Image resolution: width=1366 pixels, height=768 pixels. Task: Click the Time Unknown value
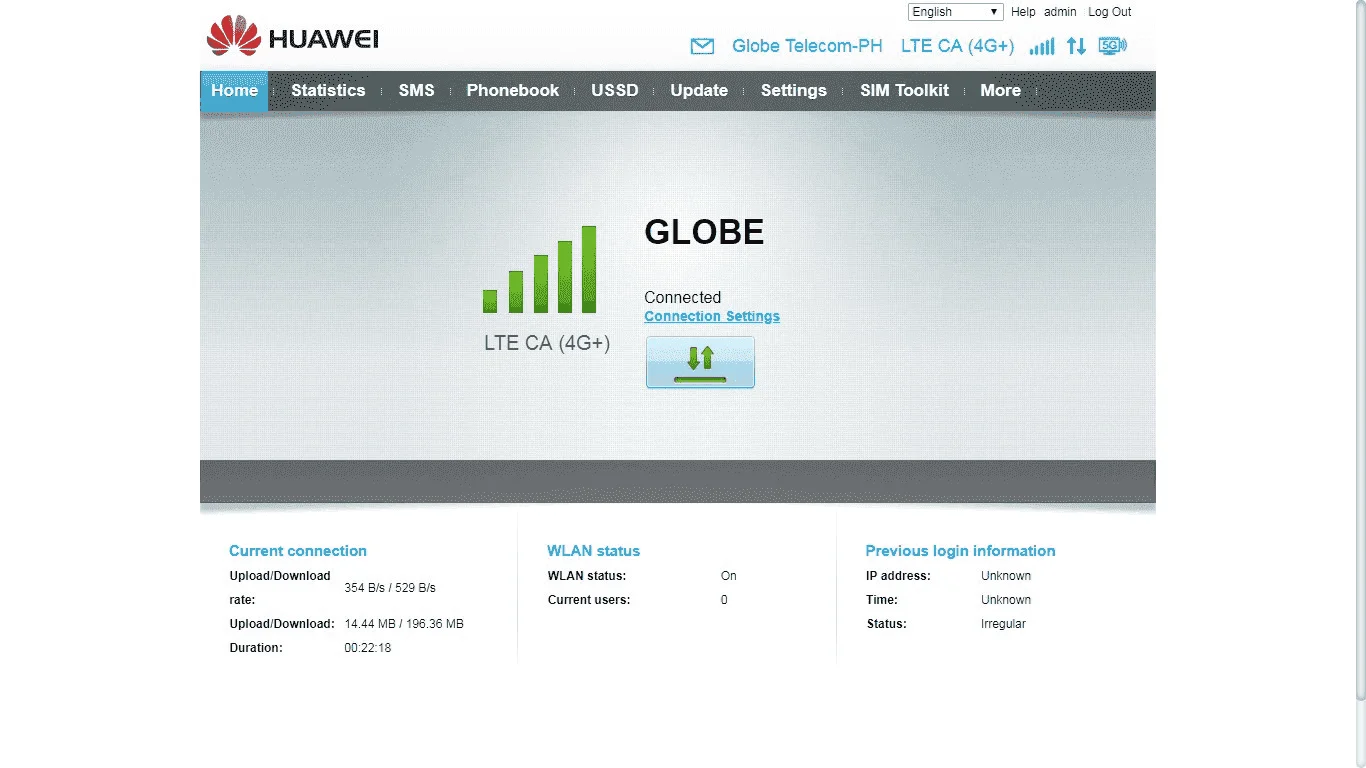tap(1006, 600)
